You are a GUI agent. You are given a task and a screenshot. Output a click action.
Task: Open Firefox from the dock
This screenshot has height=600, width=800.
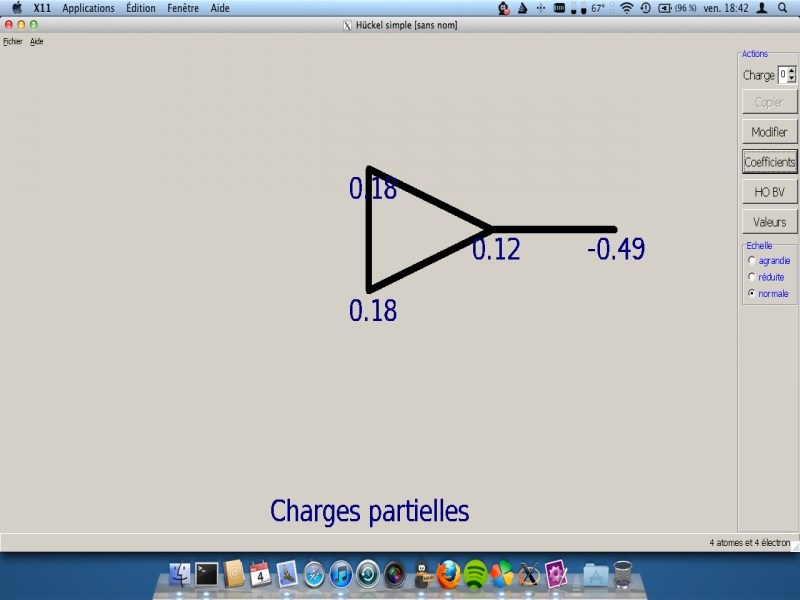tap(448, 574)
